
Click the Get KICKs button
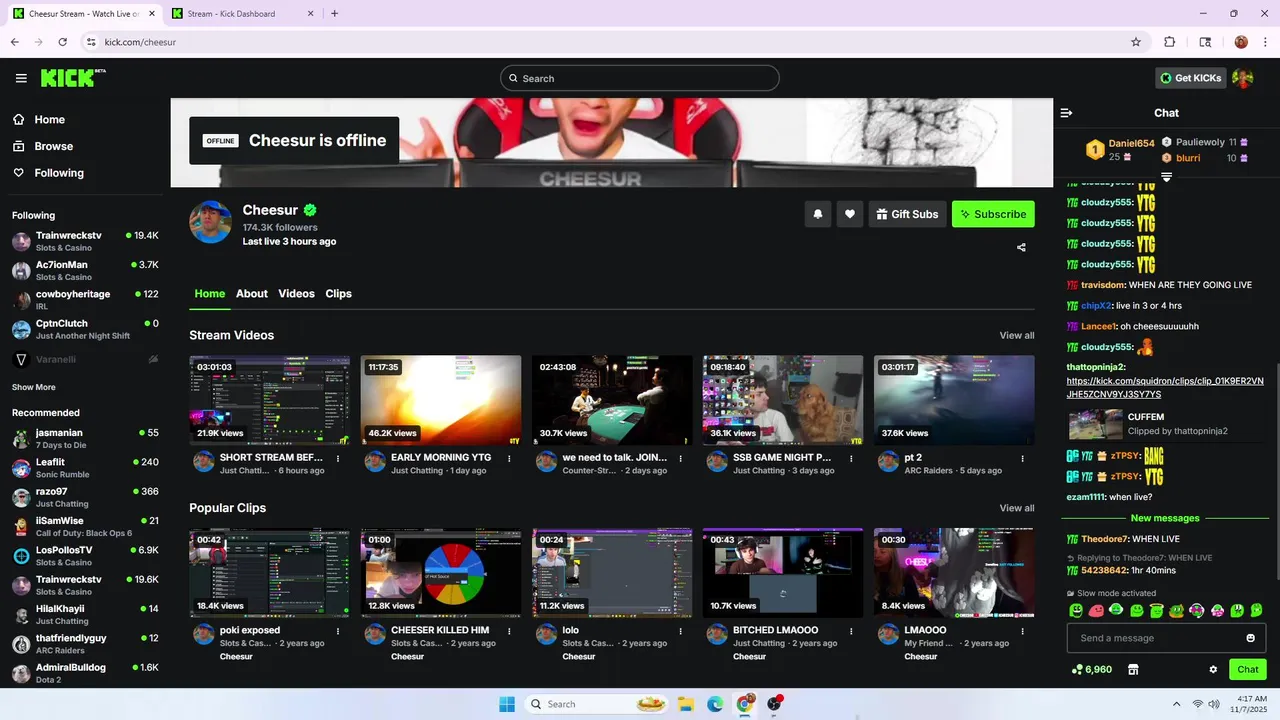click(1191, 78)
